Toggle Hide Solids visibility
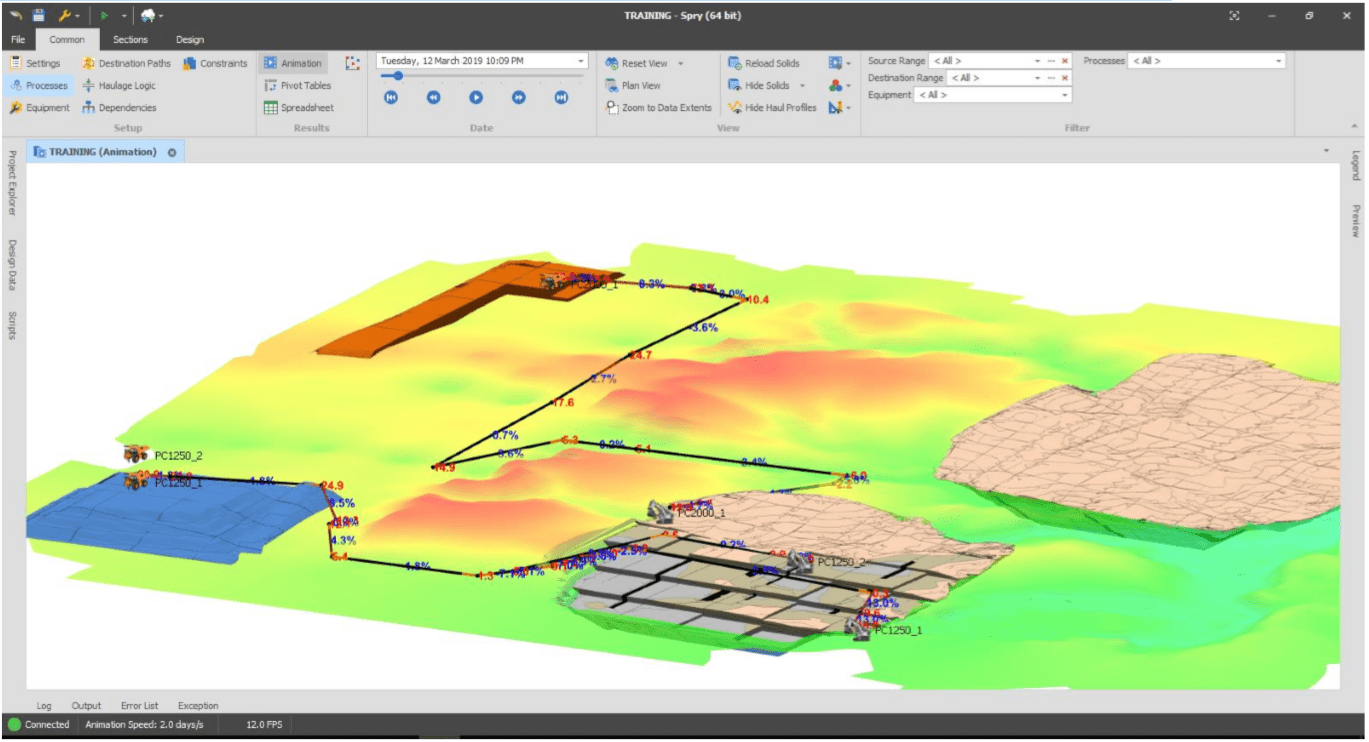Screen dimensions: 1369x742 click(x=759, y=85)
